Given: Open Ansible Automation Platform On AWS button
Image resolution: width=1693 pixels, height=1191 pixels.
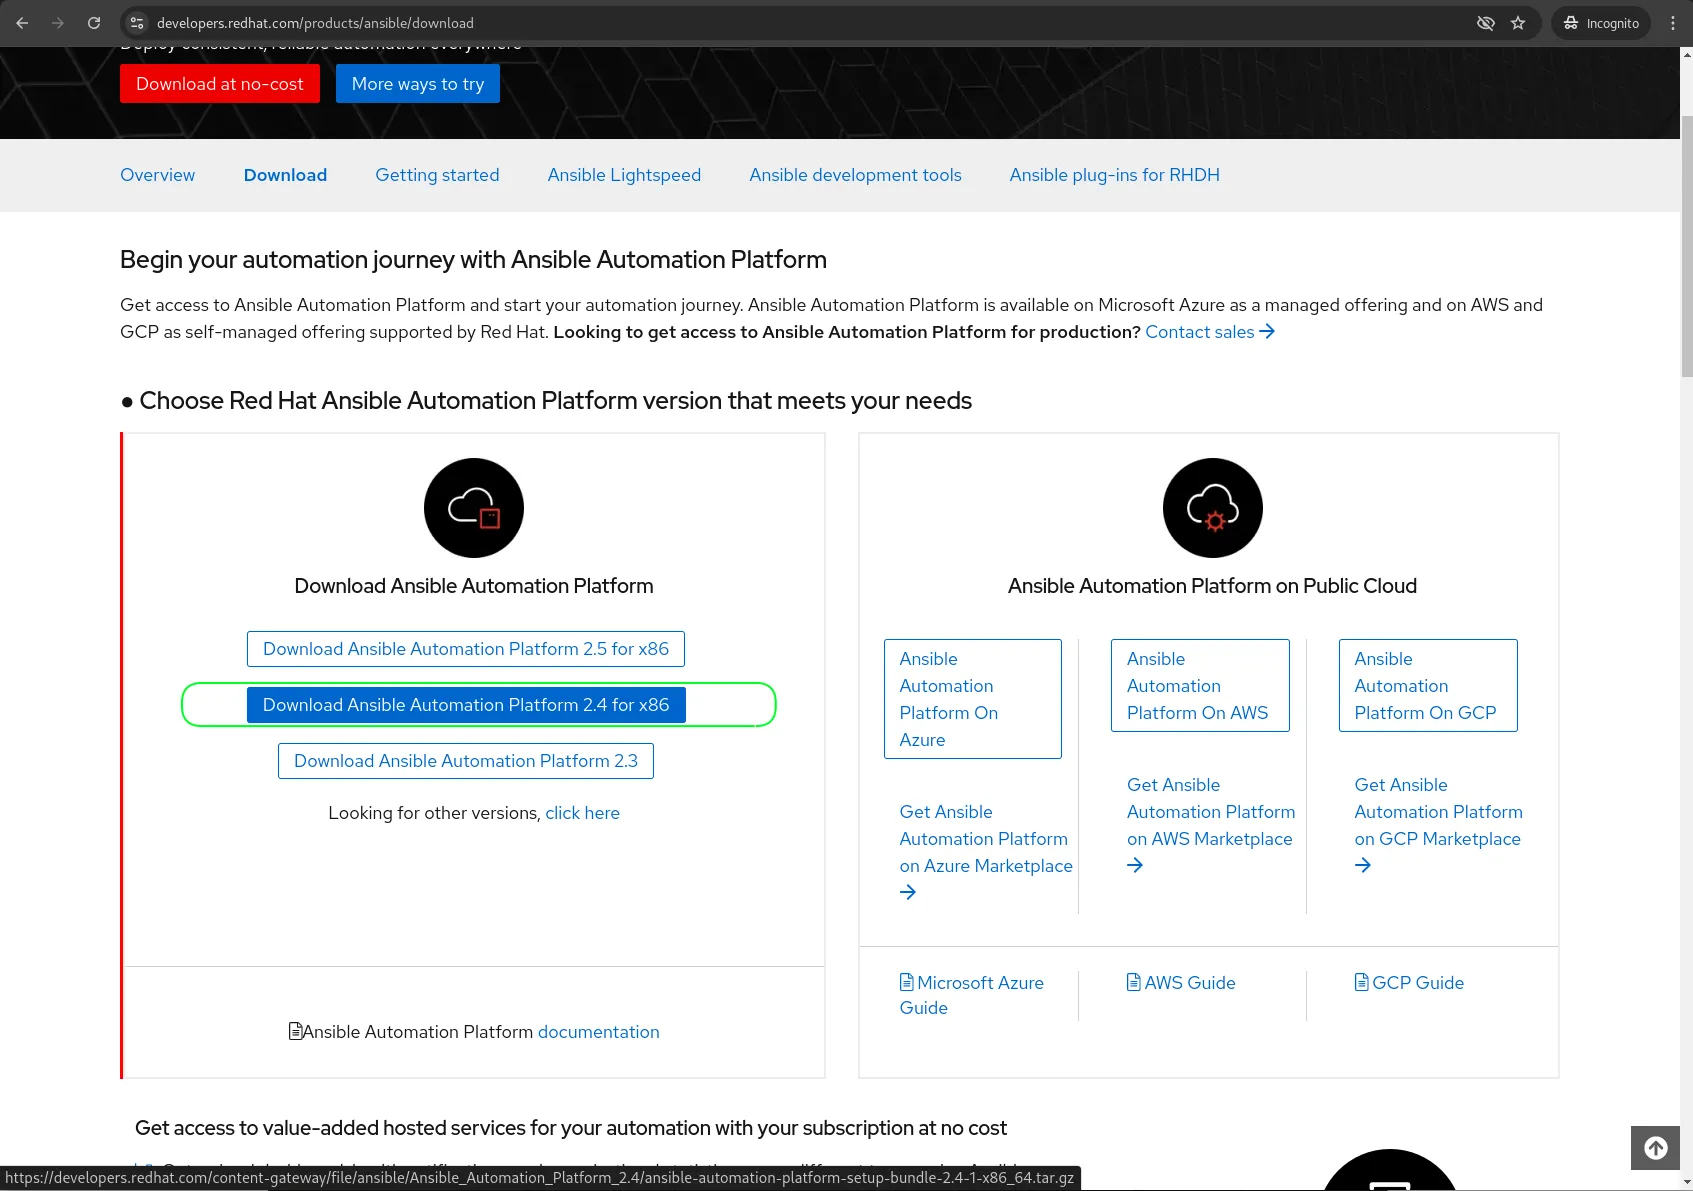Looking at the screenshot, I should (1200, 686).
